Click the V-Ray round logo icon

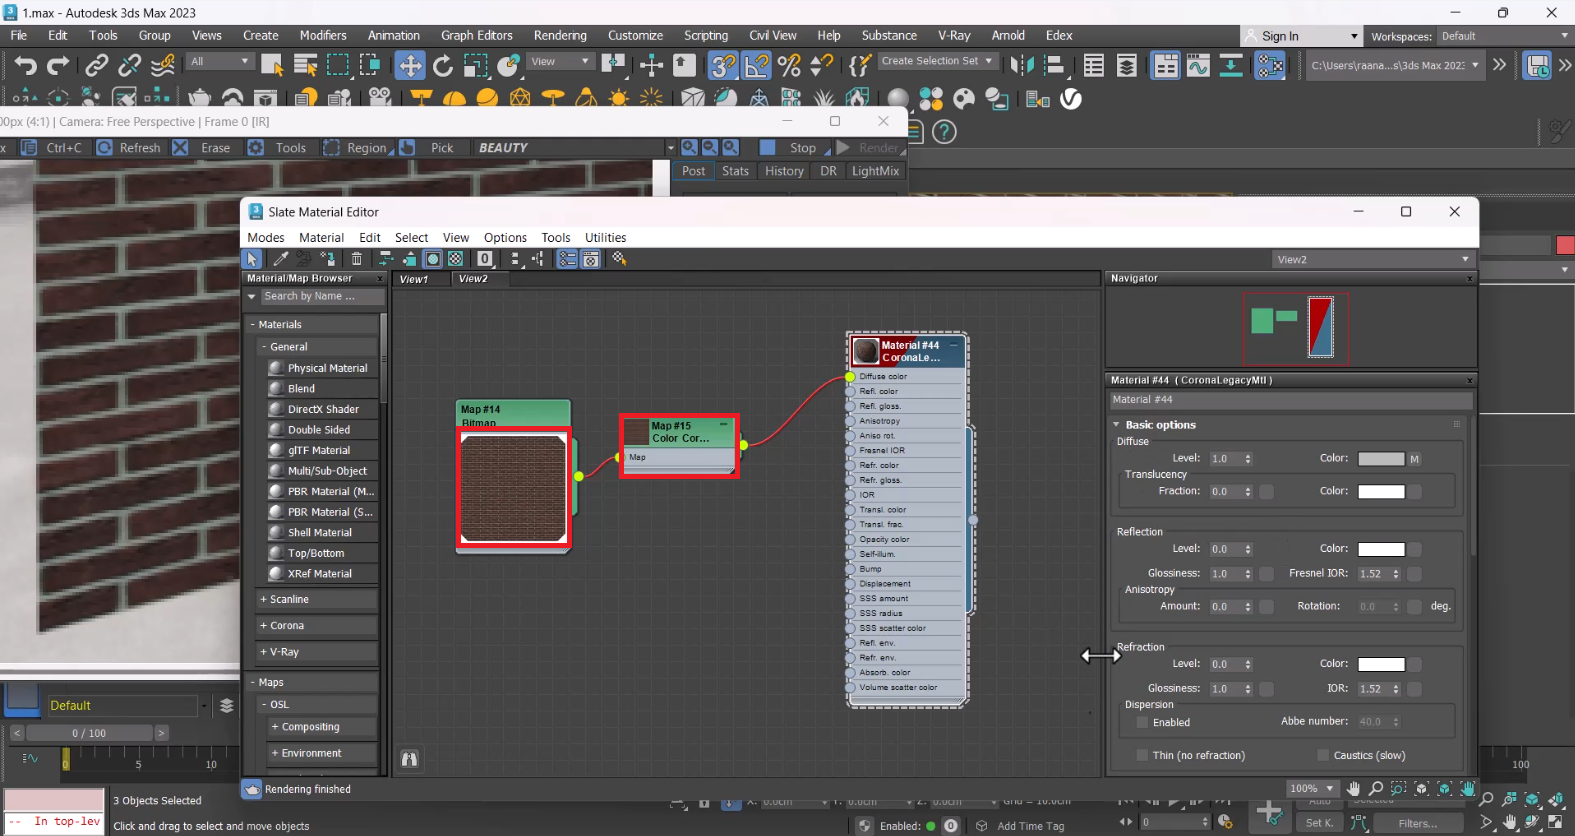(x=1071, y=99)
